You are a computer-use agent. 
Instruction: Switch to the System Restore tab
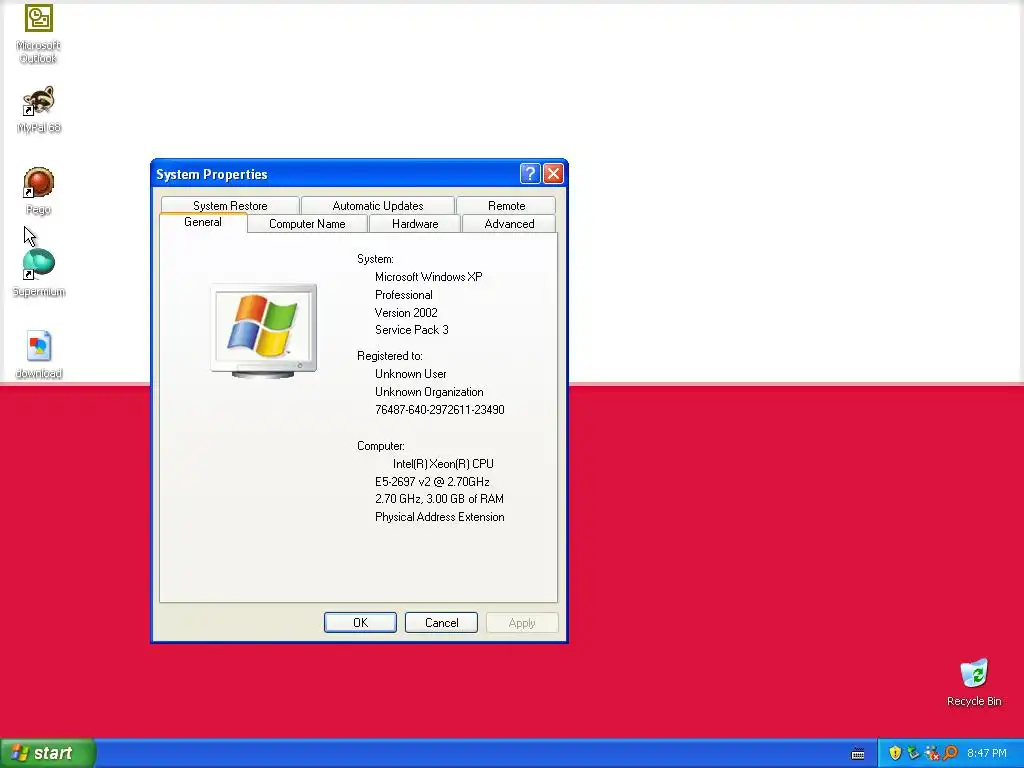[230, 206]
